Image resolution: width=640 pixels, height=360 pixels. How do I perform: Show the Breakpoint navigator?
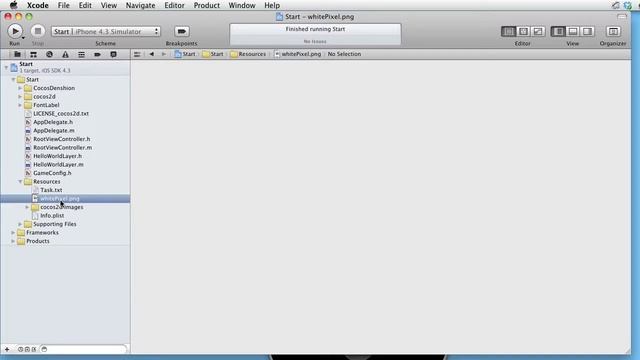pyautogui.click(x=97, y=54)
